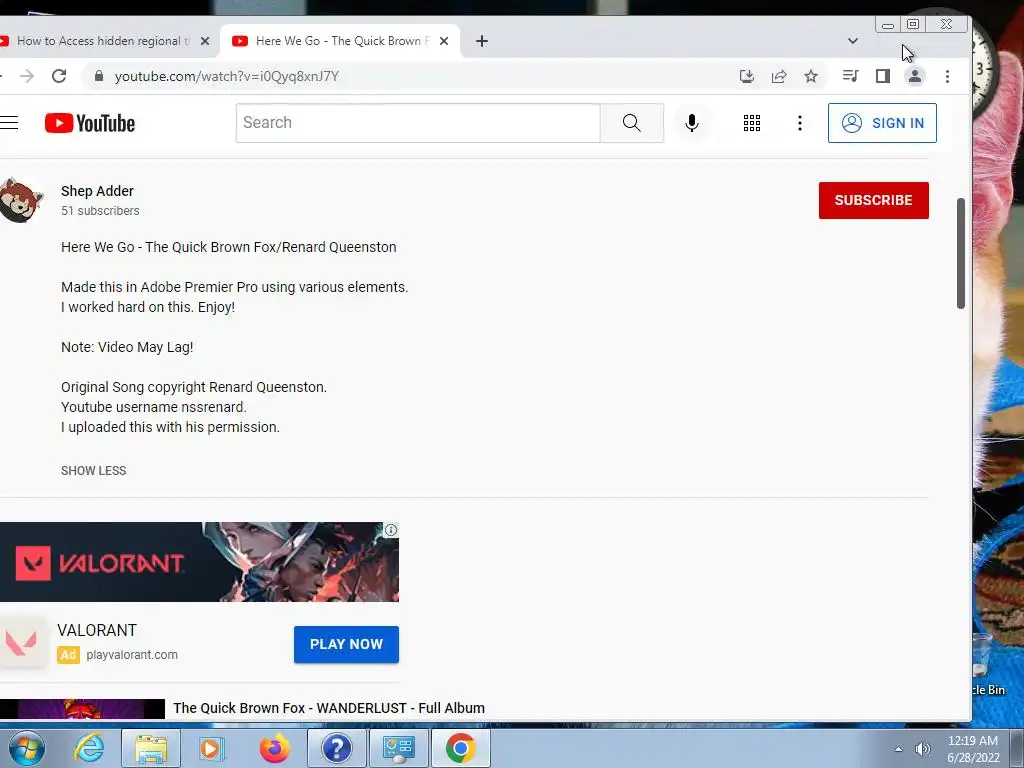This screenshot has width=1024, height=768.
Task: Click "I uploaded this with his permission." line
Action: pos(170,427)
